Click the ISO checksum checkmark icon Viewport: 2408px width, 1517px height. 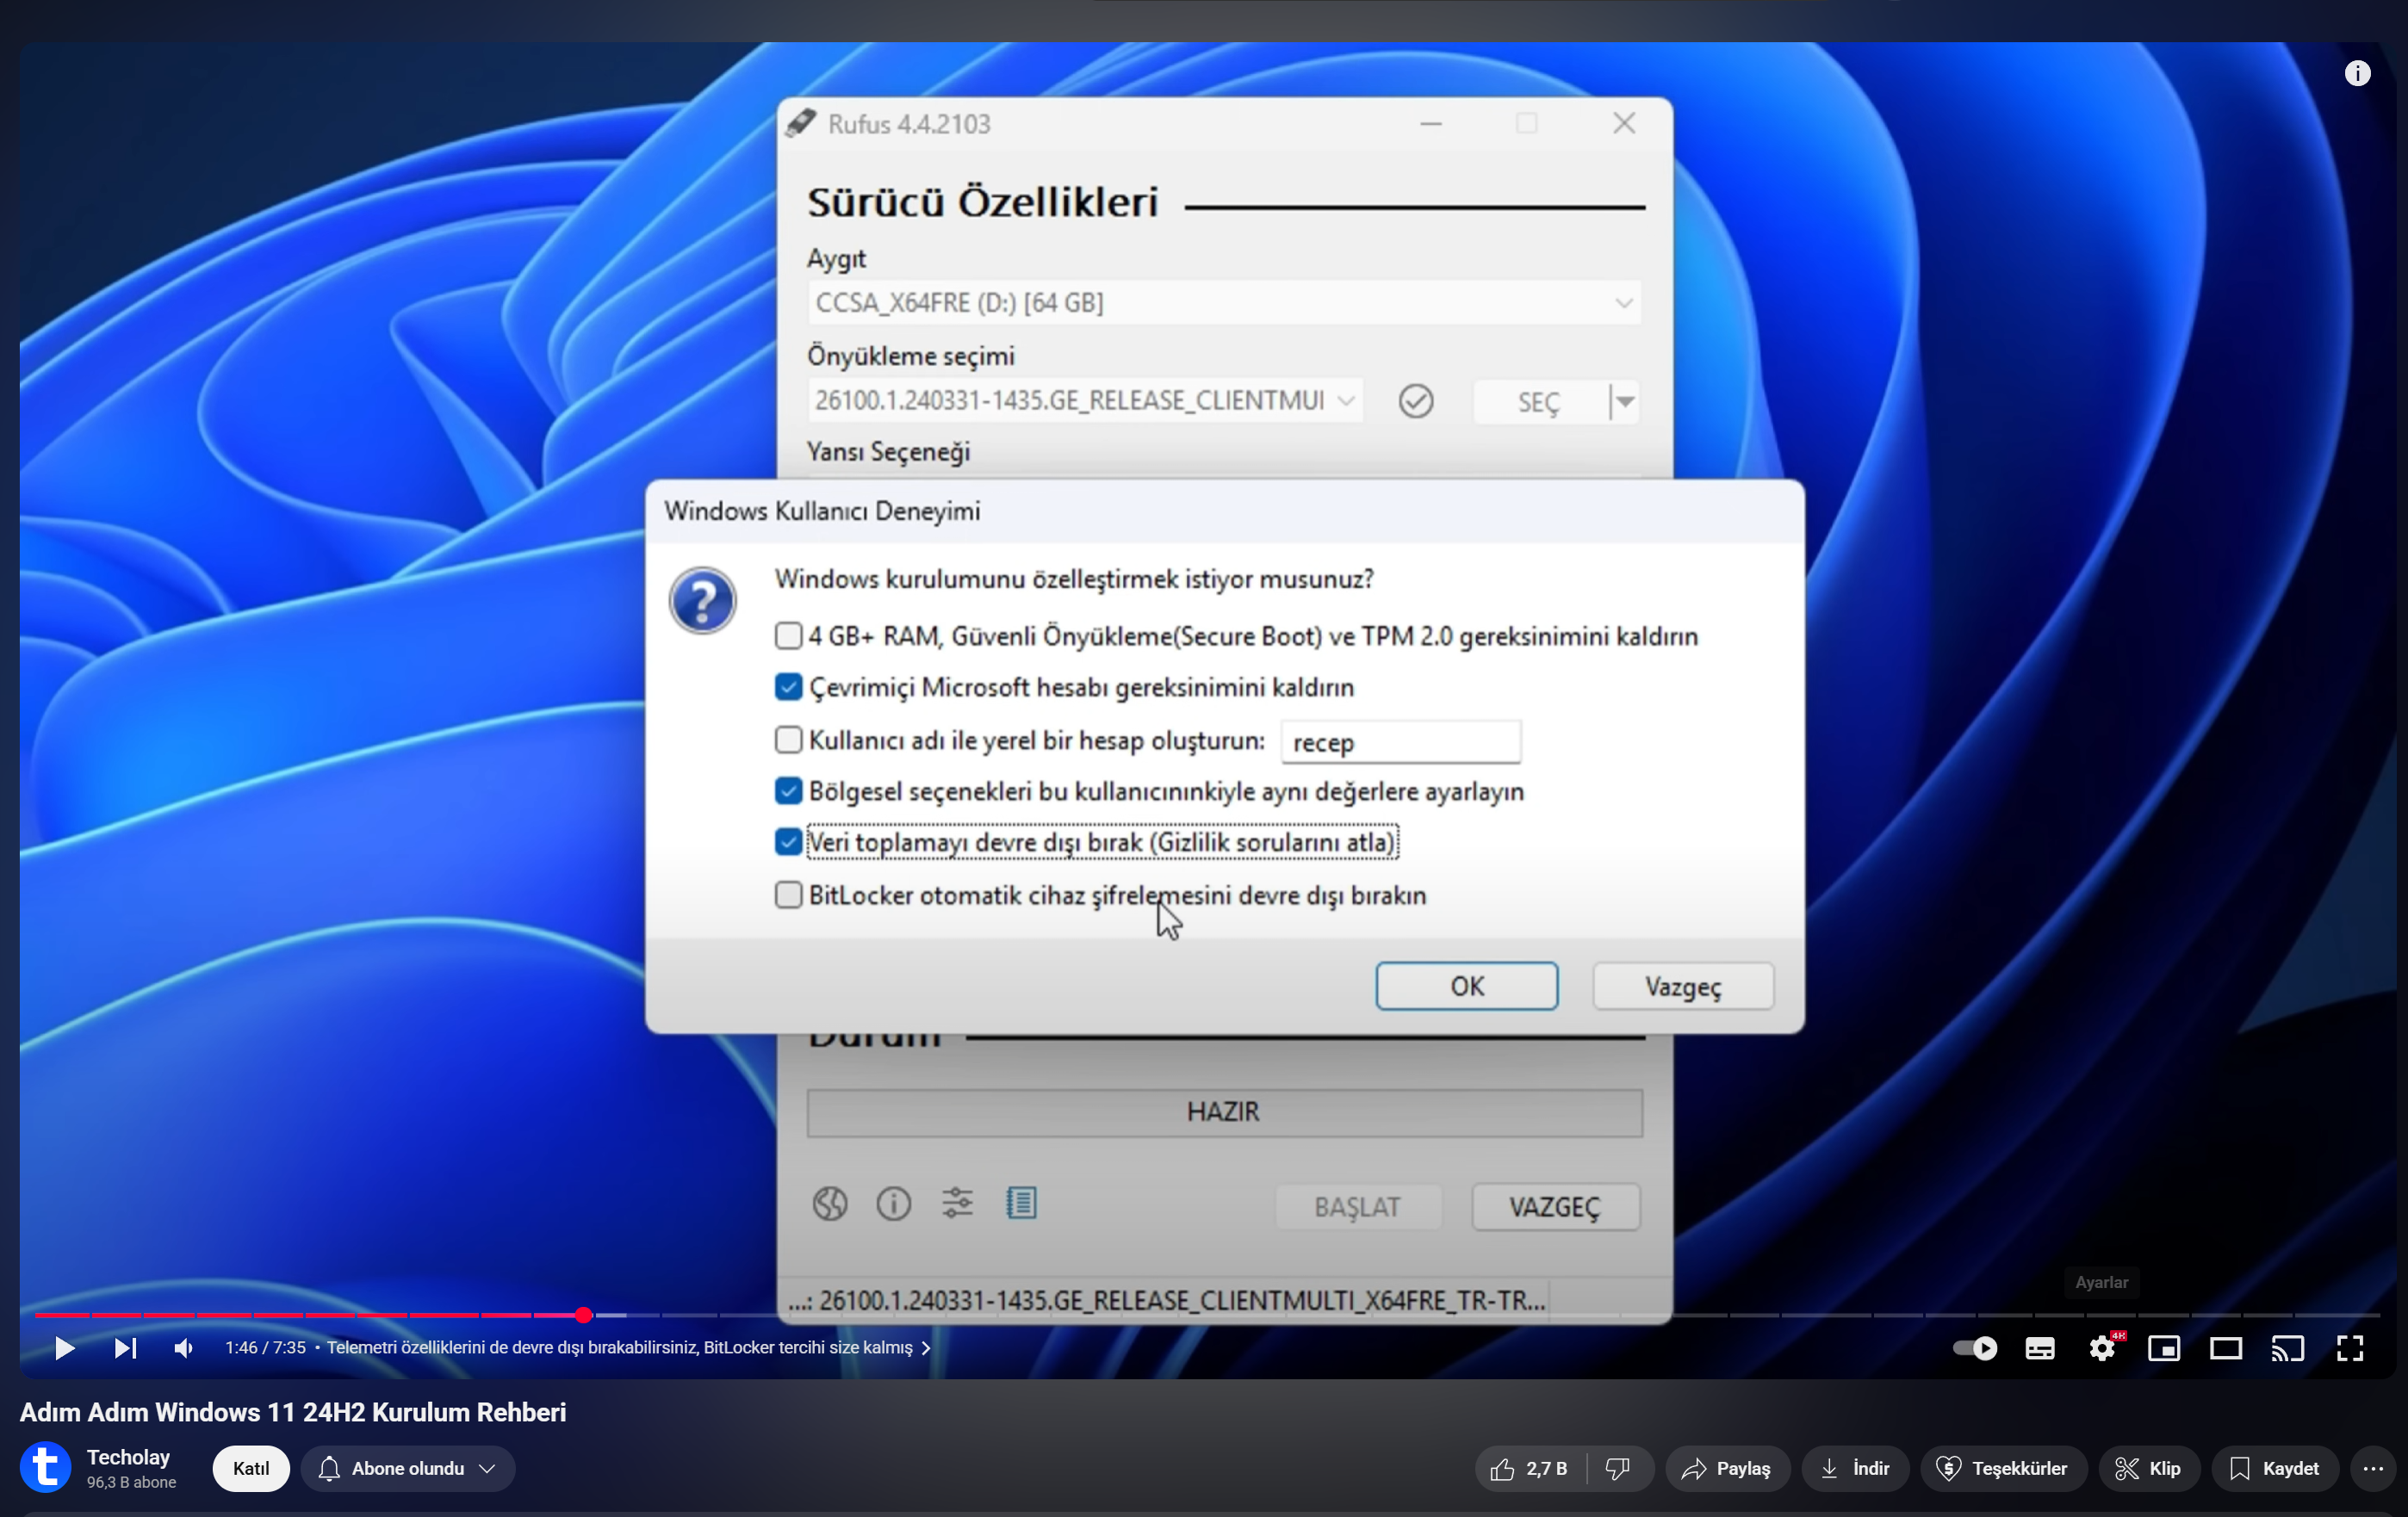pyautogui.click(x=1416, y=401)
